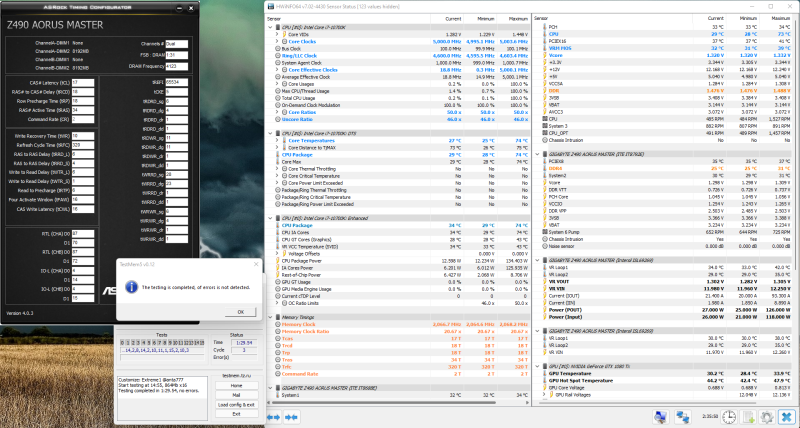Select the Vcore row in right pane

pyautogui.click(x=666, y=55)
